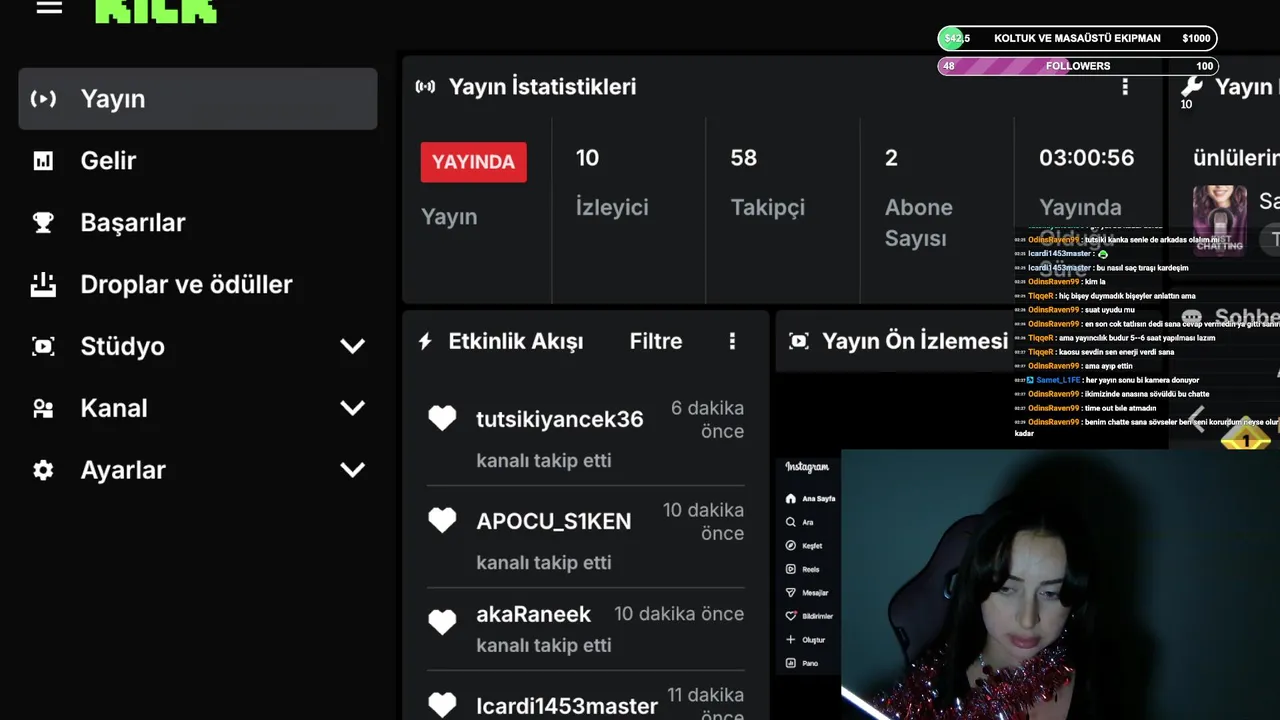Click Instagram Mesajlar in preview

coord(807,593)
